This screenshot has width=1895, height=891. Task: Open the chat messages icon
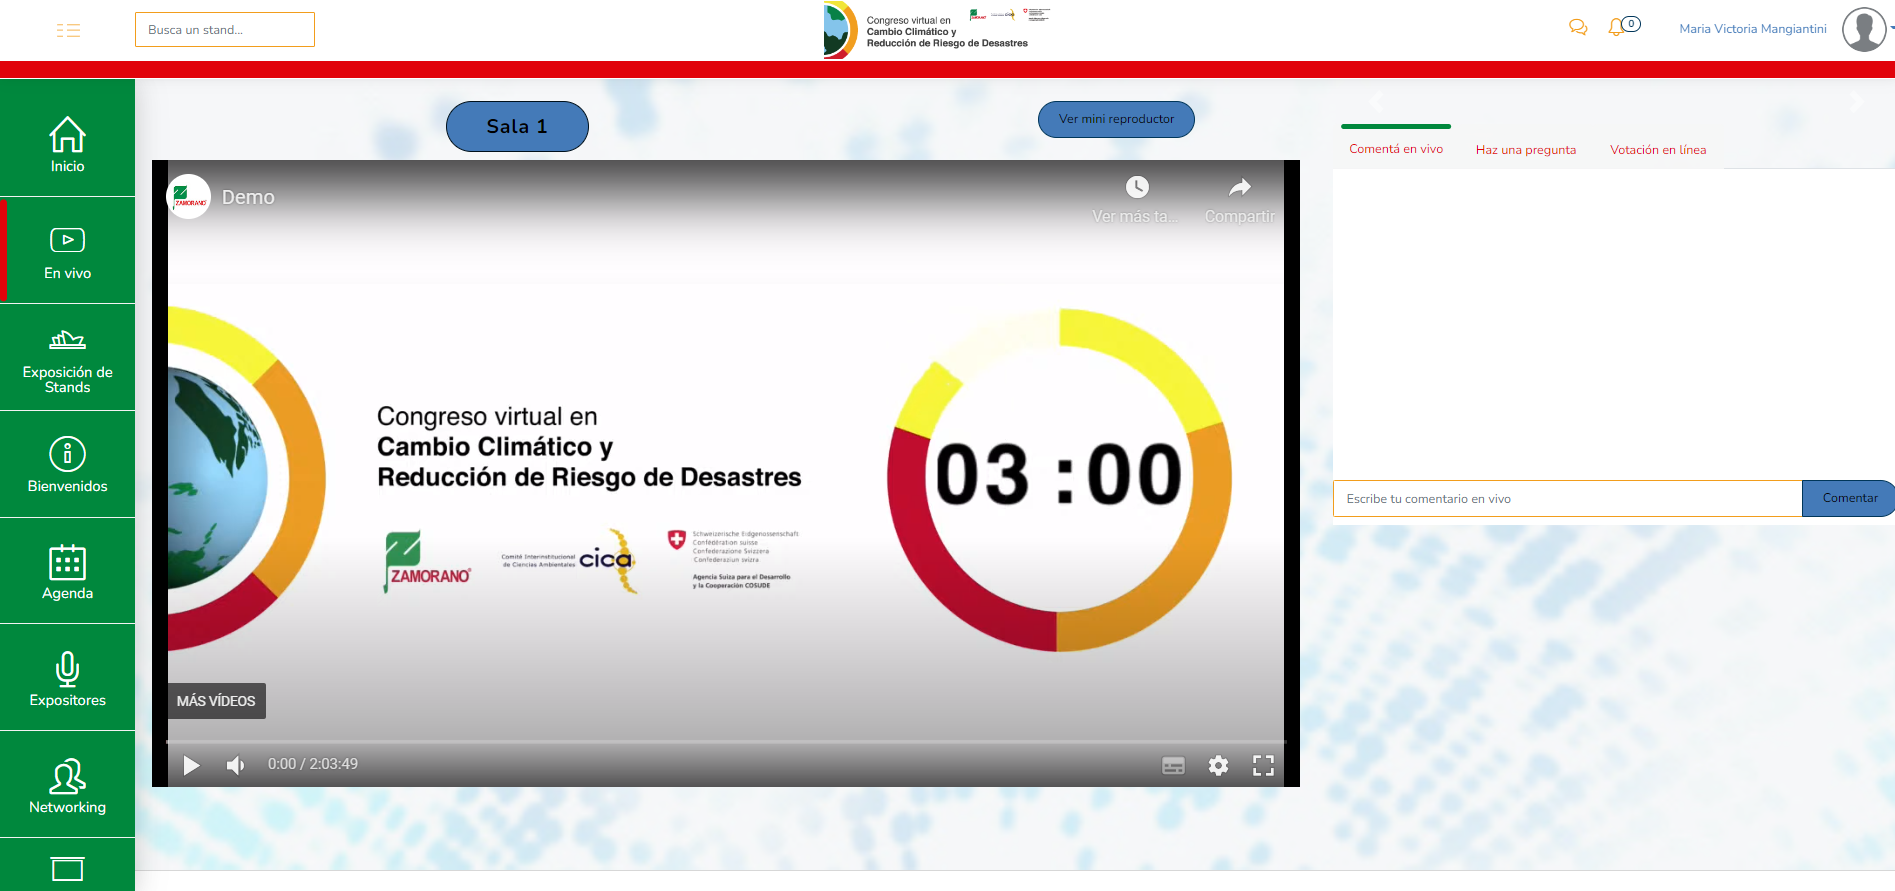click(1578, 28)
